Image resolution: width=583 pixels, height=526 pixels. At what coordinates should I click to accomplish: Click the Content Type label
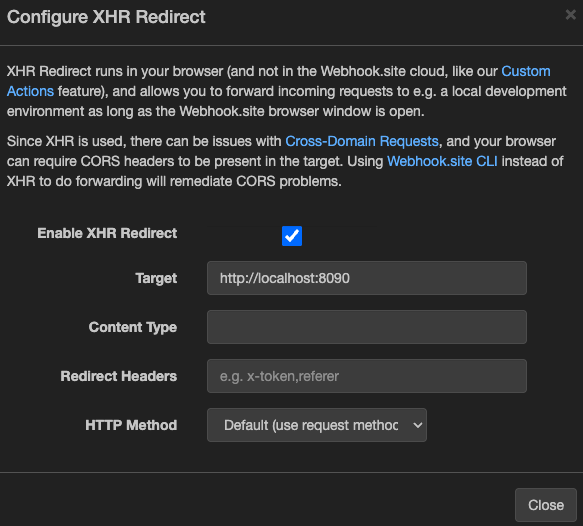click(x=133, y=327)
